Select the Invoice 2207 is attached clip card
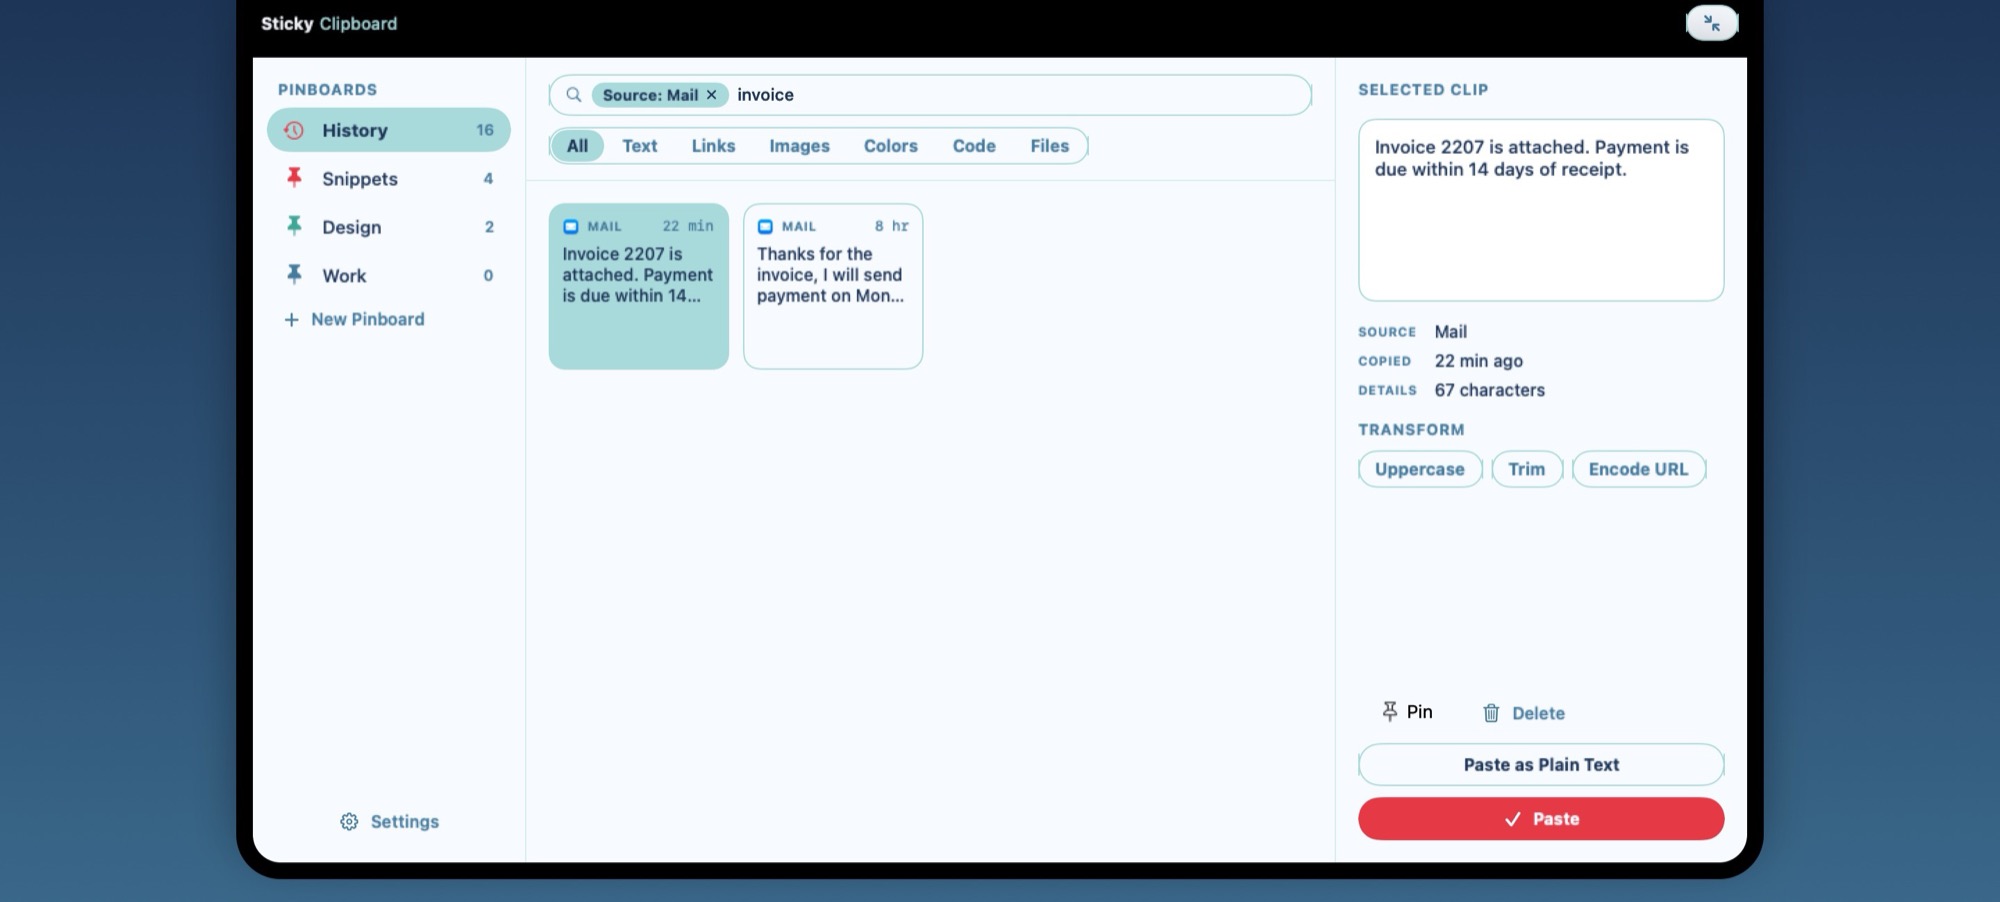 [x=639, y=287]
